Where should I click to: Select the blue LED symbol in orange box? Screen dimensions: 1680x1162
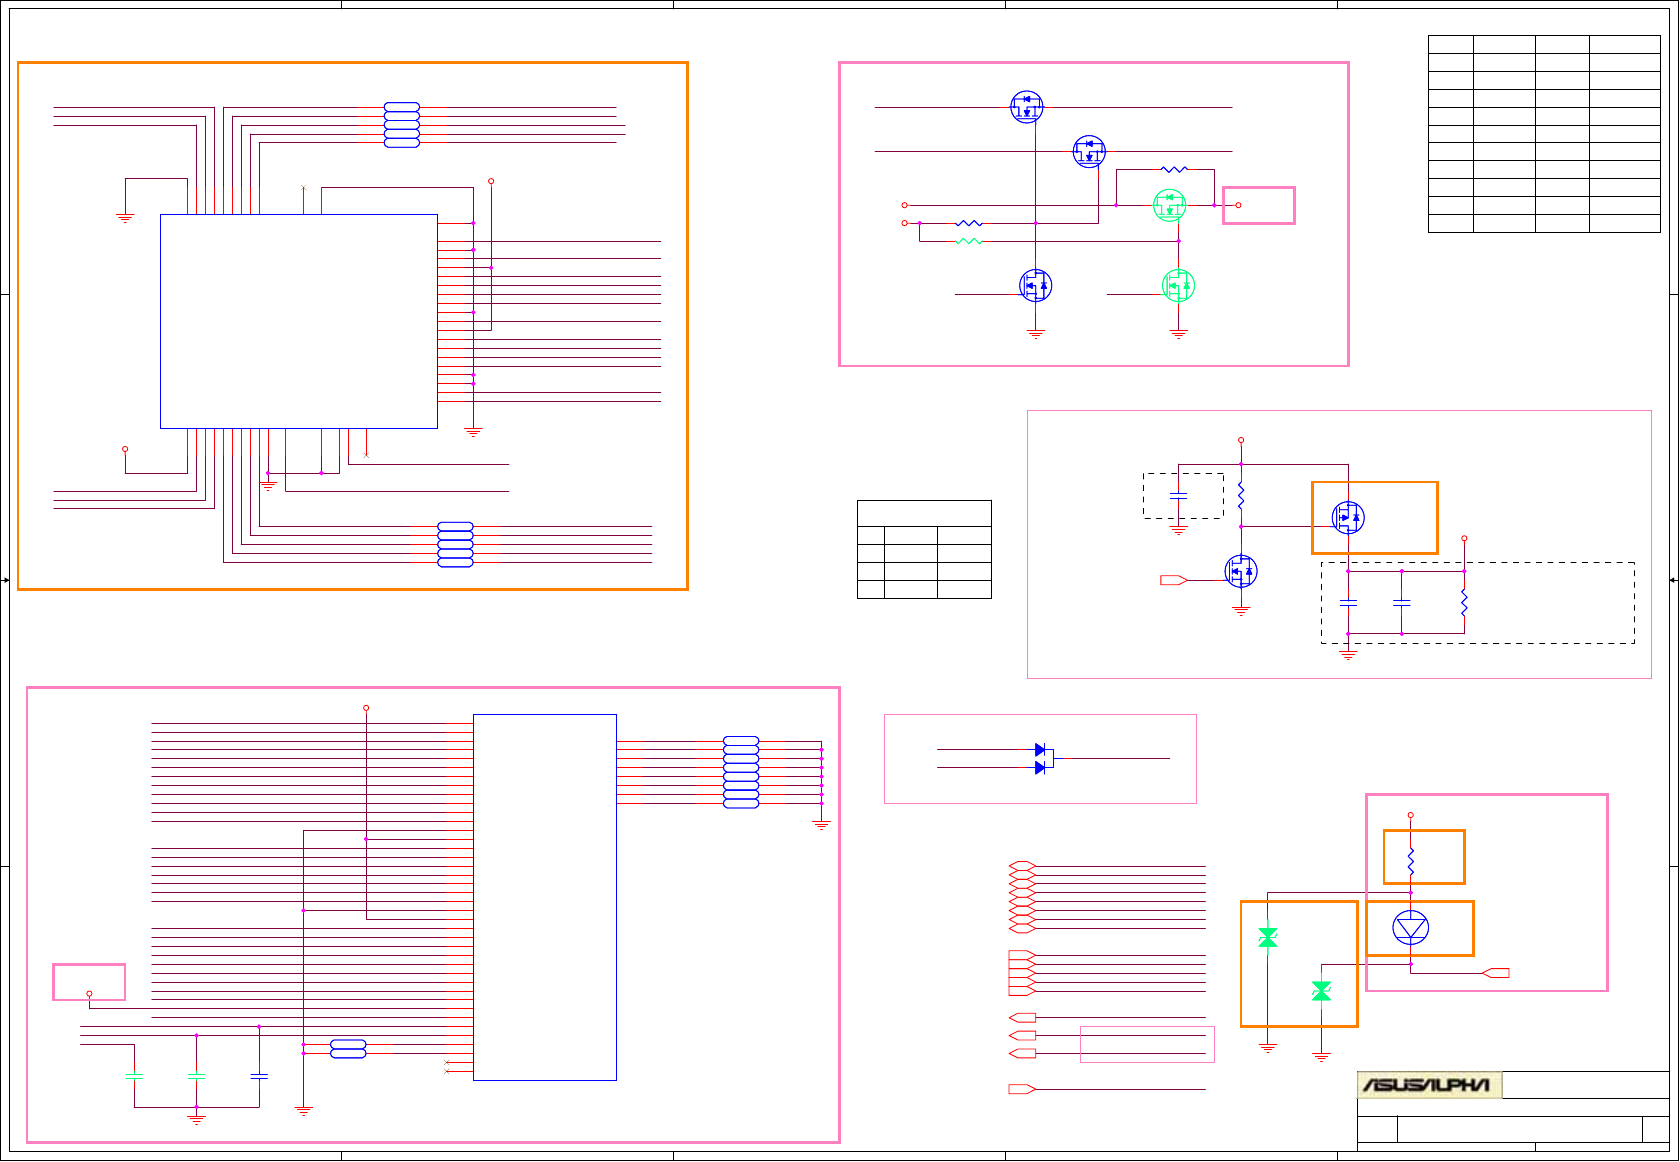pyautogui.click(x=1411, y=928)
